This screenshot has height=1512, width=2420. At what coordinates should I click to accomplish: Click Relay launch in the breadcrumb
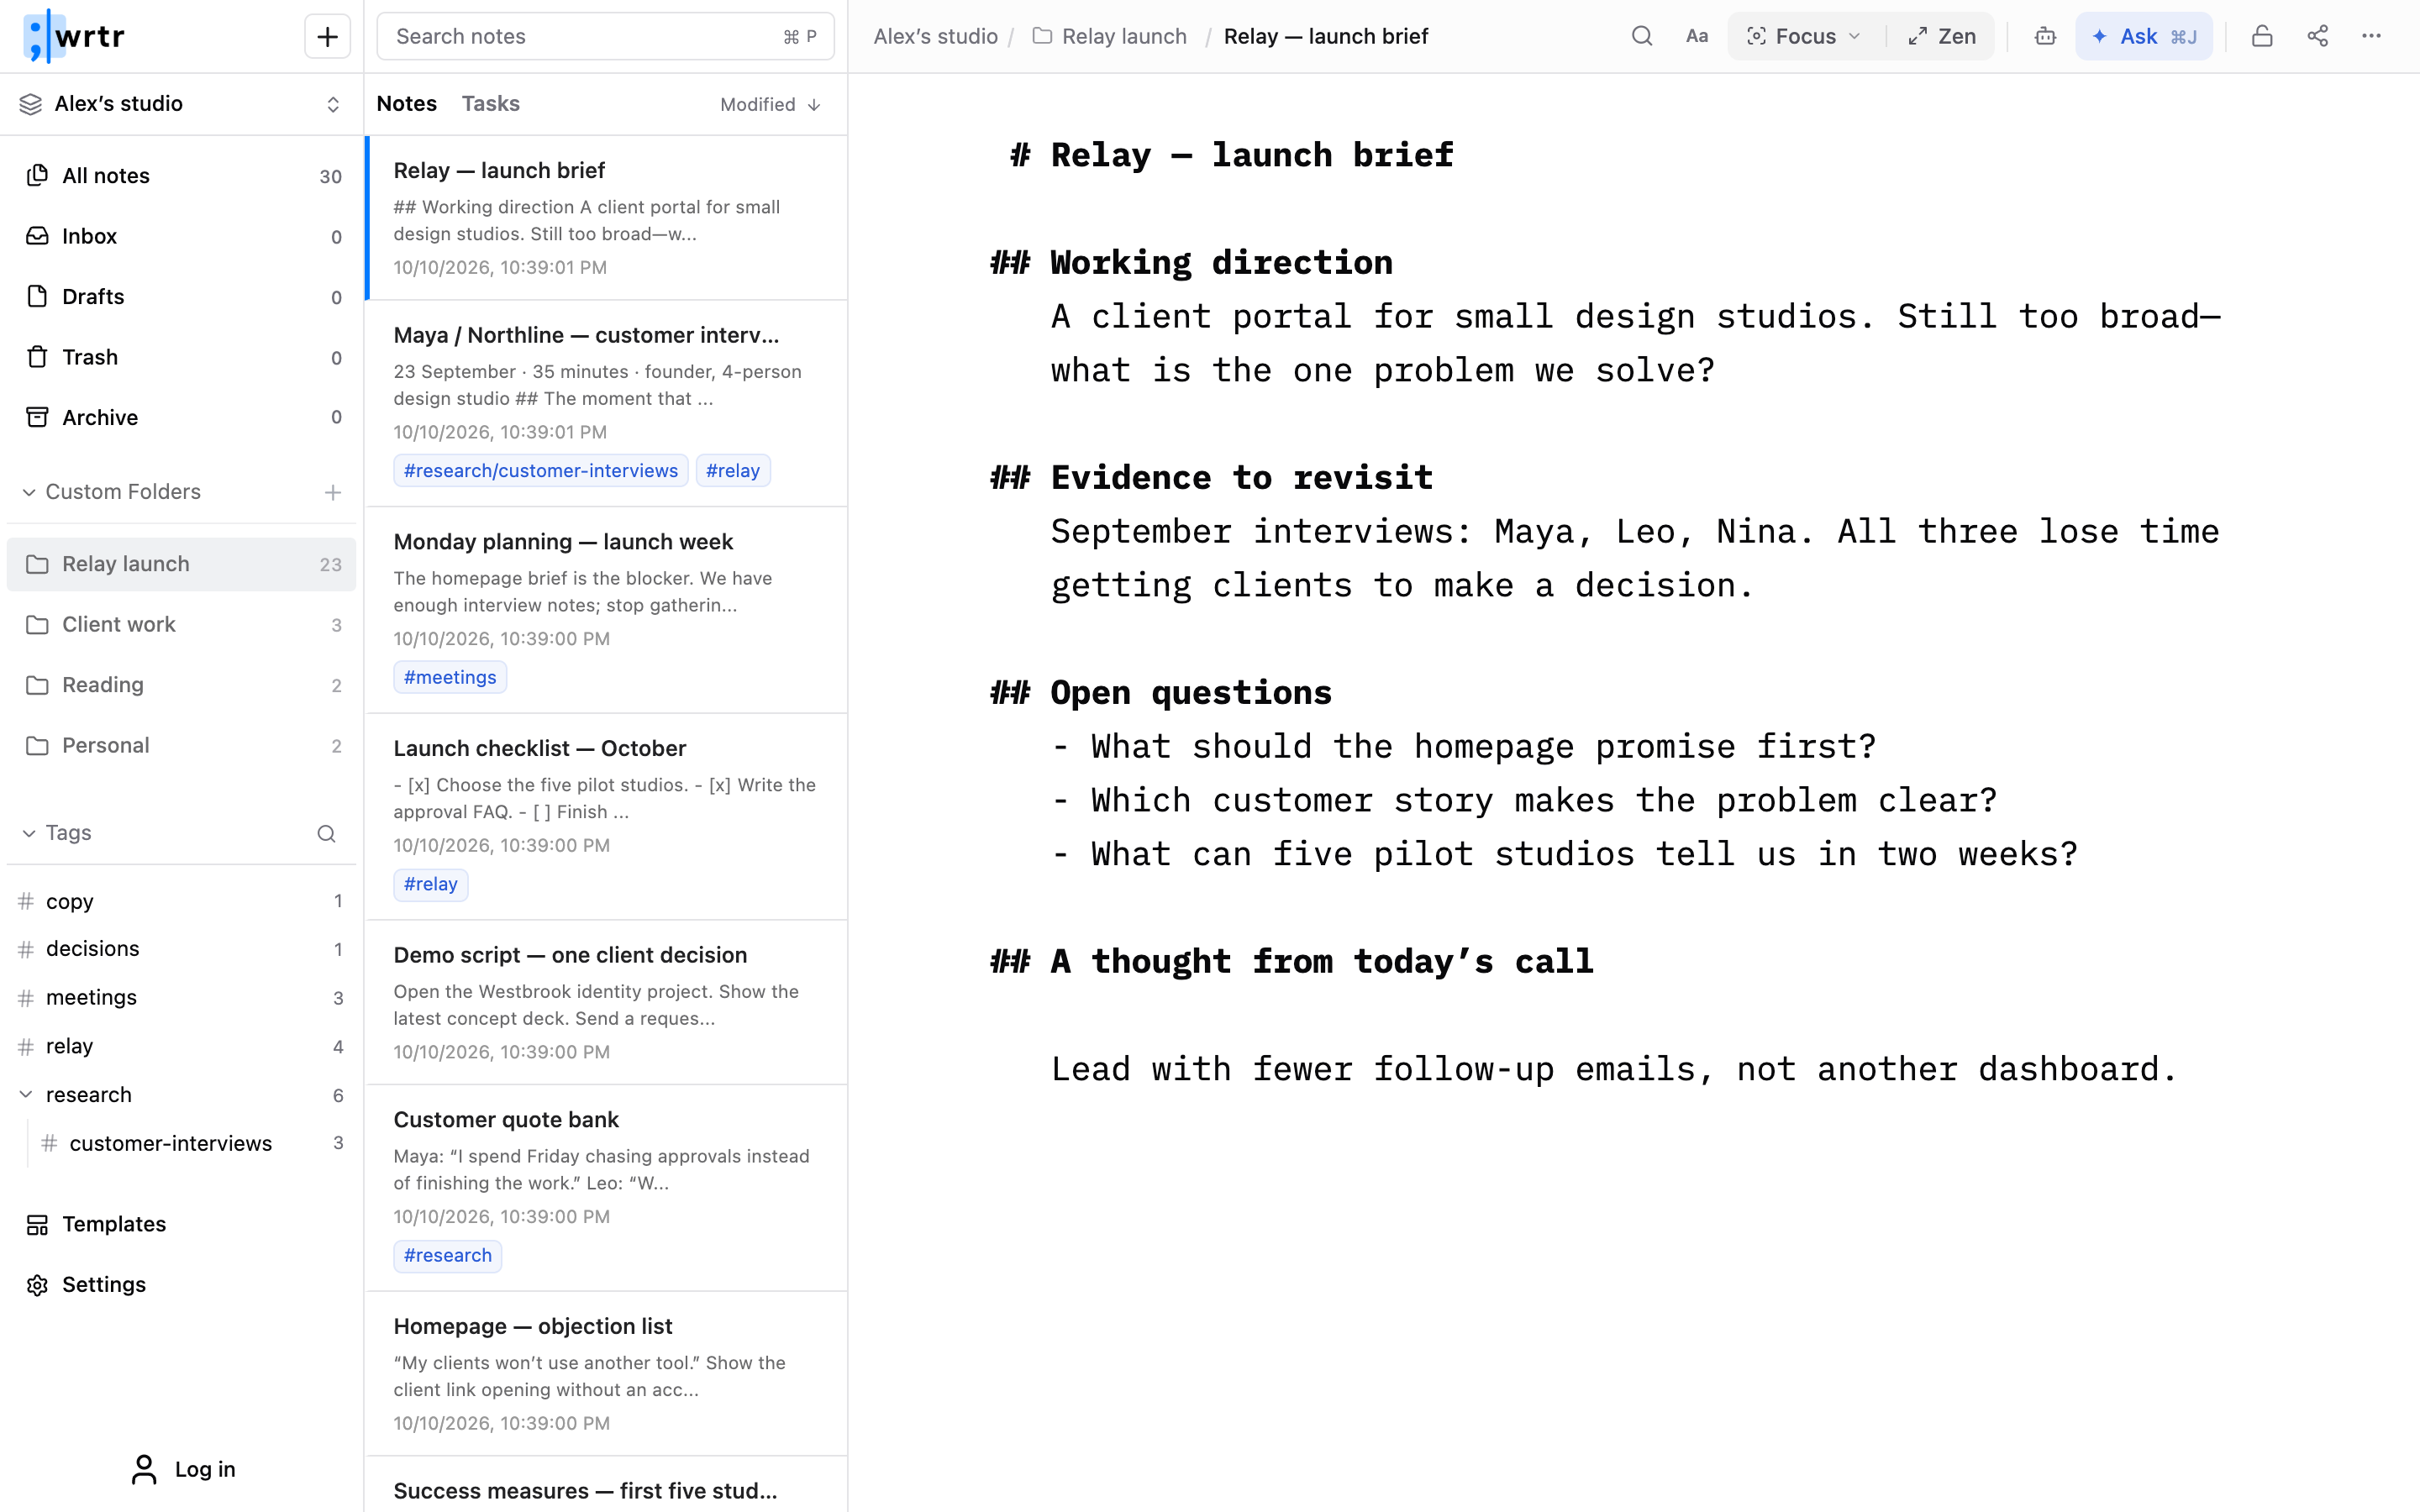pos(1110,37)
